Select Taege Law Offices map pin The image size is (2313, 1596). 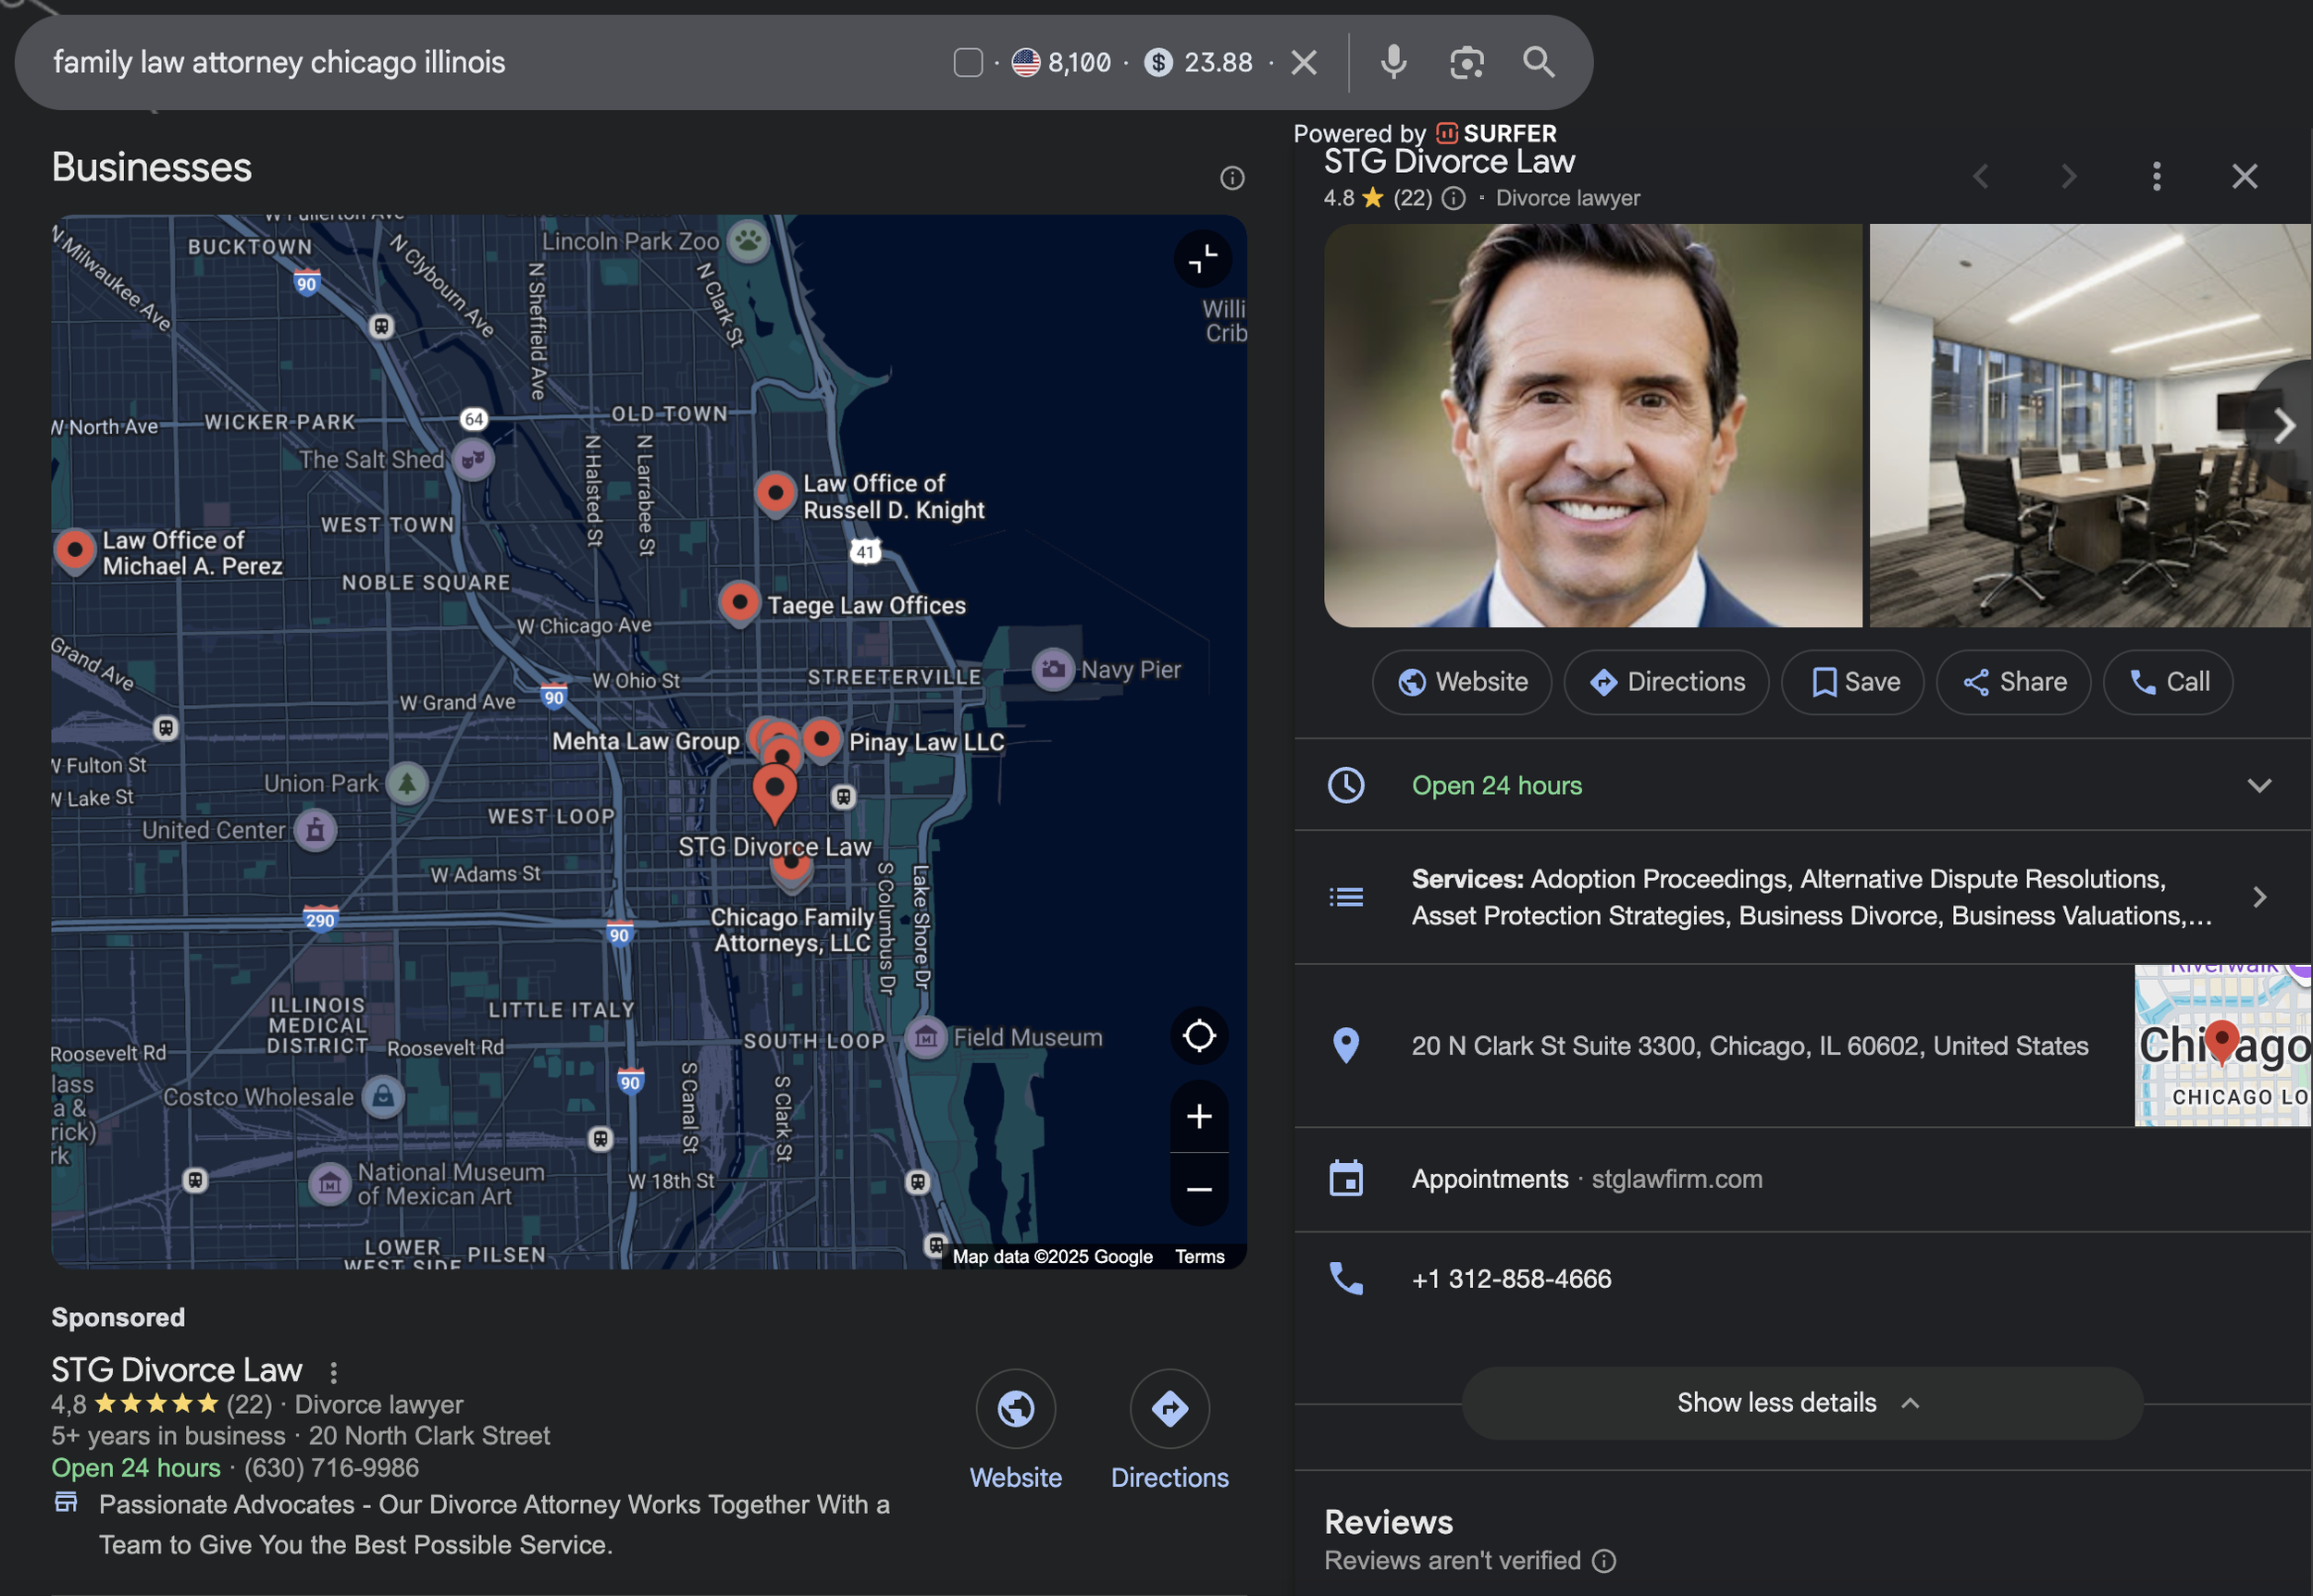point(739,602)
